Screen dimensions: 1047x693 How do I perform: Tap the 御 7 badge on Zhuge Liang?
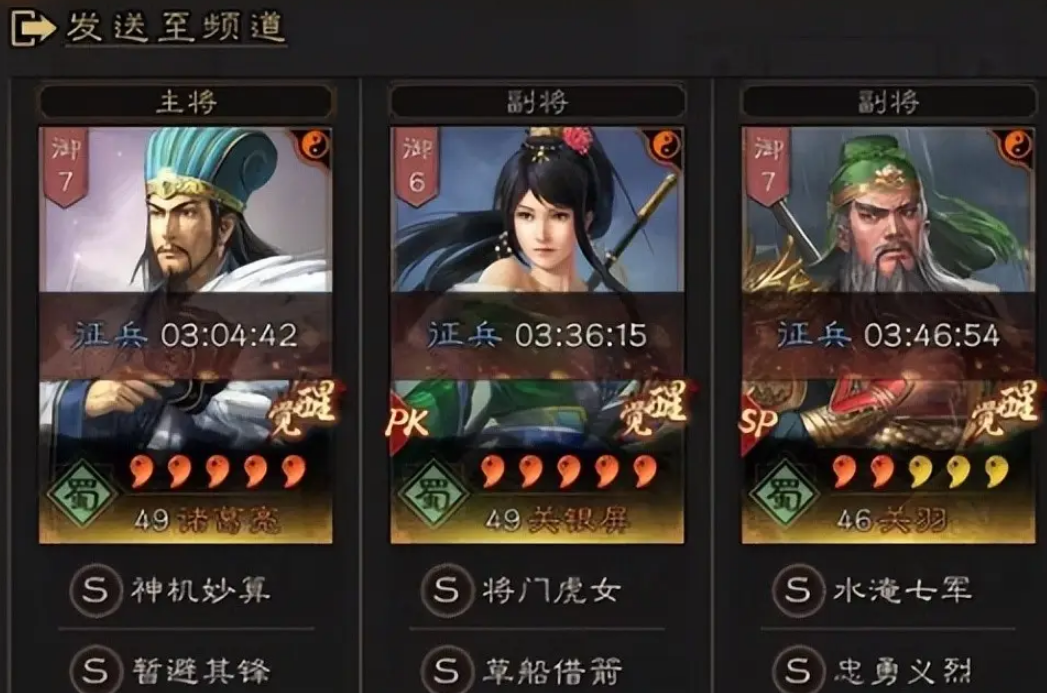[x=65, y=166]
